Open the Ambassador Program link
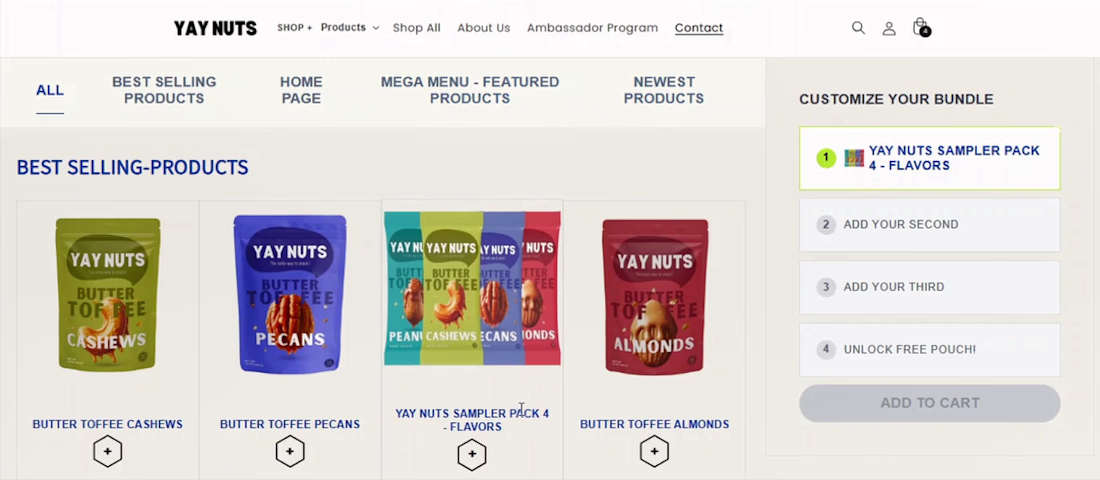Viewport: 1100px width, 480px height. [592, 28]
